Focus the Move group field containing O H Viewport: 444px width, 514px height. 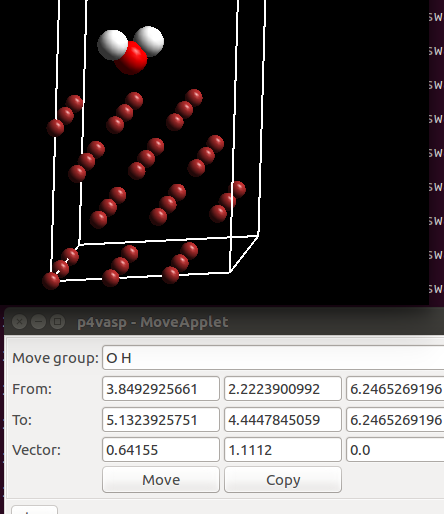click(273, 358)
